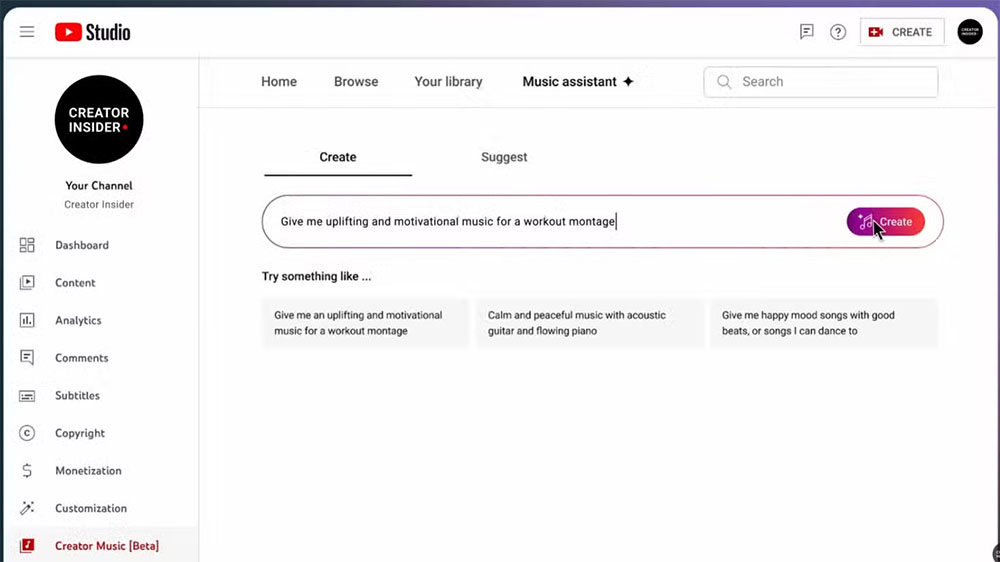Click the gradient Create music button
This screenshot has width=1000, height=562.
885,221
